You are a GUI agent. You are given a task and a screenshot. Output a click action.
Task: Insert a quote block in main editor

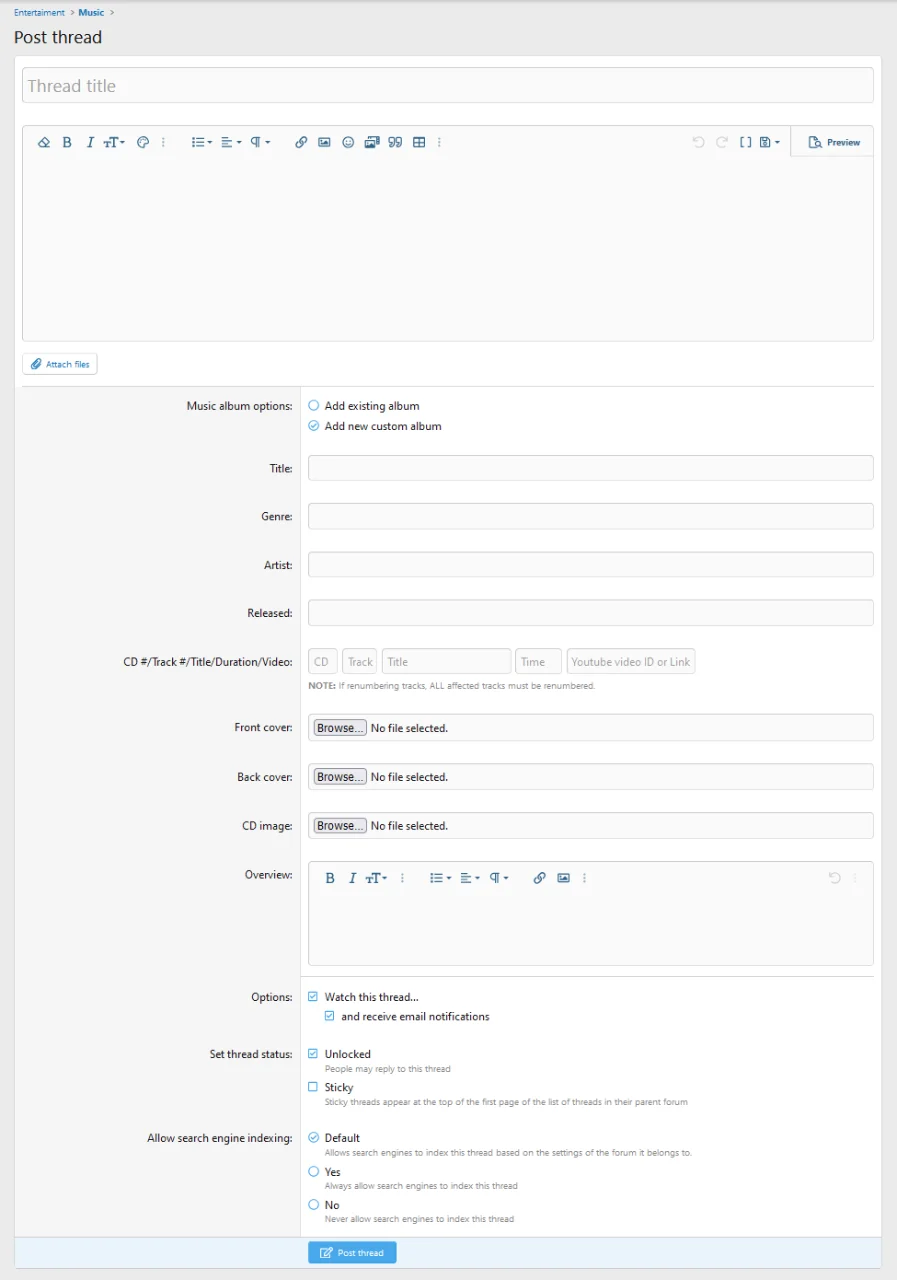coord(395,143)
